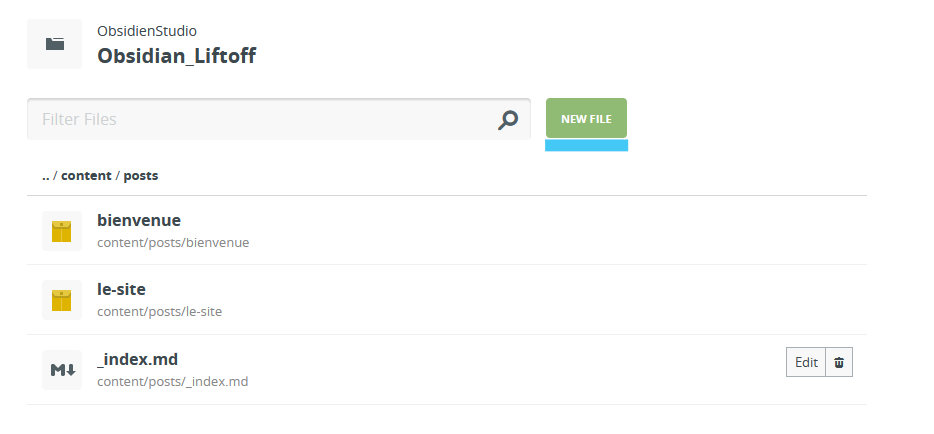Click the Markdown icon for _index.md
The height and width of the screenshot is (434, 934).
[62, 370]
